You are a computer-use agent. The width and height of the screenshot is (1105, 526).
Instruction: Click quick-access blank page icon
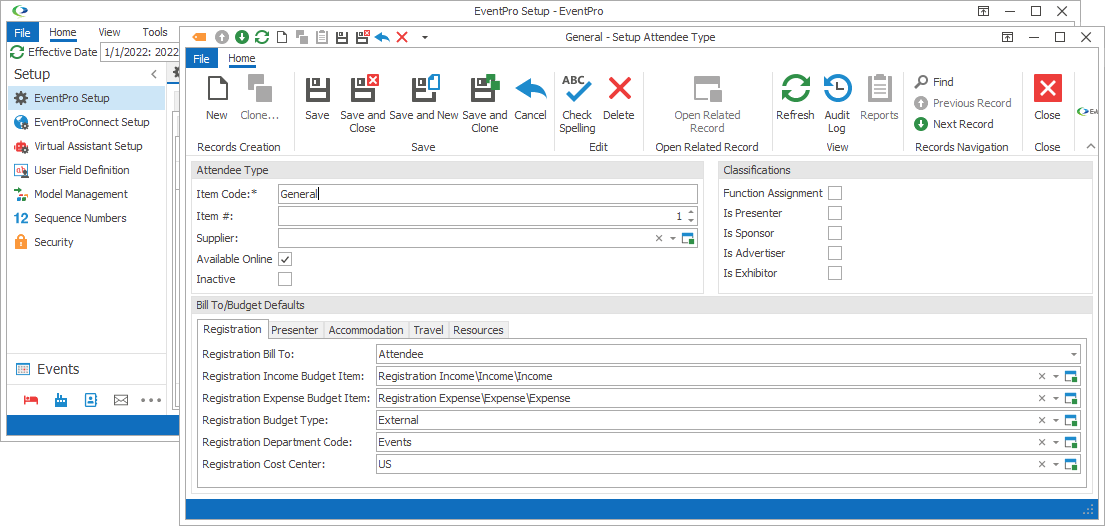click(281, 37)
